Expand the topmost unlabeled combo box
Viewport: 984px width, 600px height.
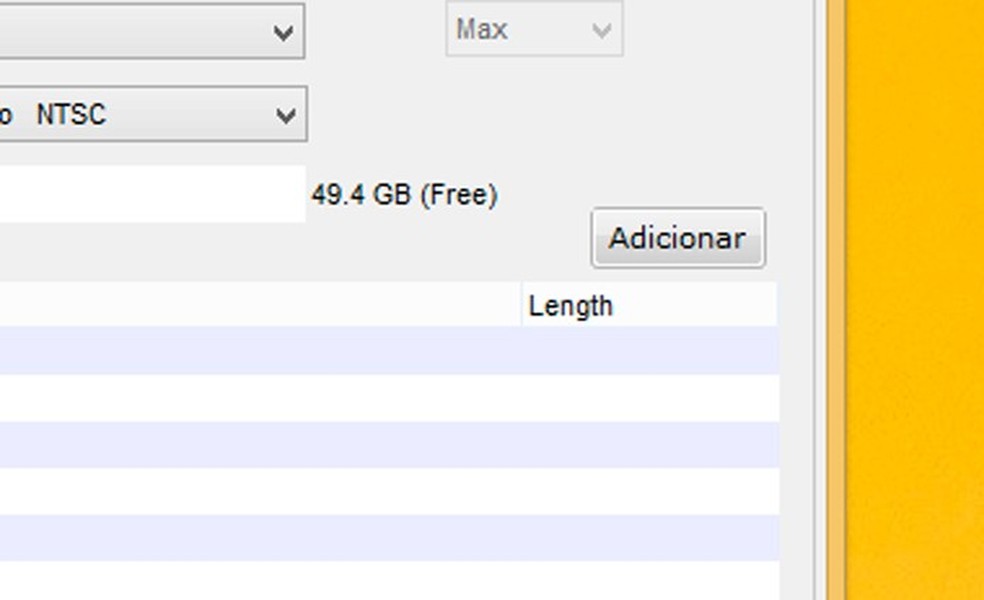pyautogui.click(x=150, y=32)
